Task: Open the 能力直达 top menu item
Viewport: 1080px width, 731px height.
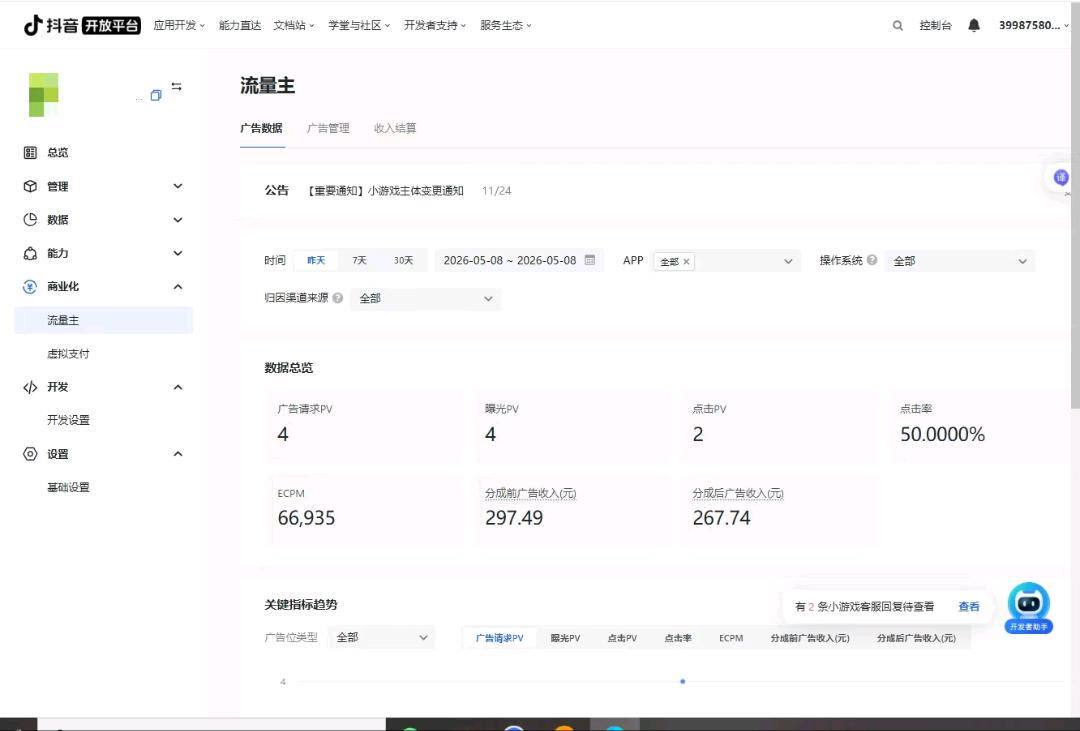Action: pyautogui.click(x=240, y=25)
